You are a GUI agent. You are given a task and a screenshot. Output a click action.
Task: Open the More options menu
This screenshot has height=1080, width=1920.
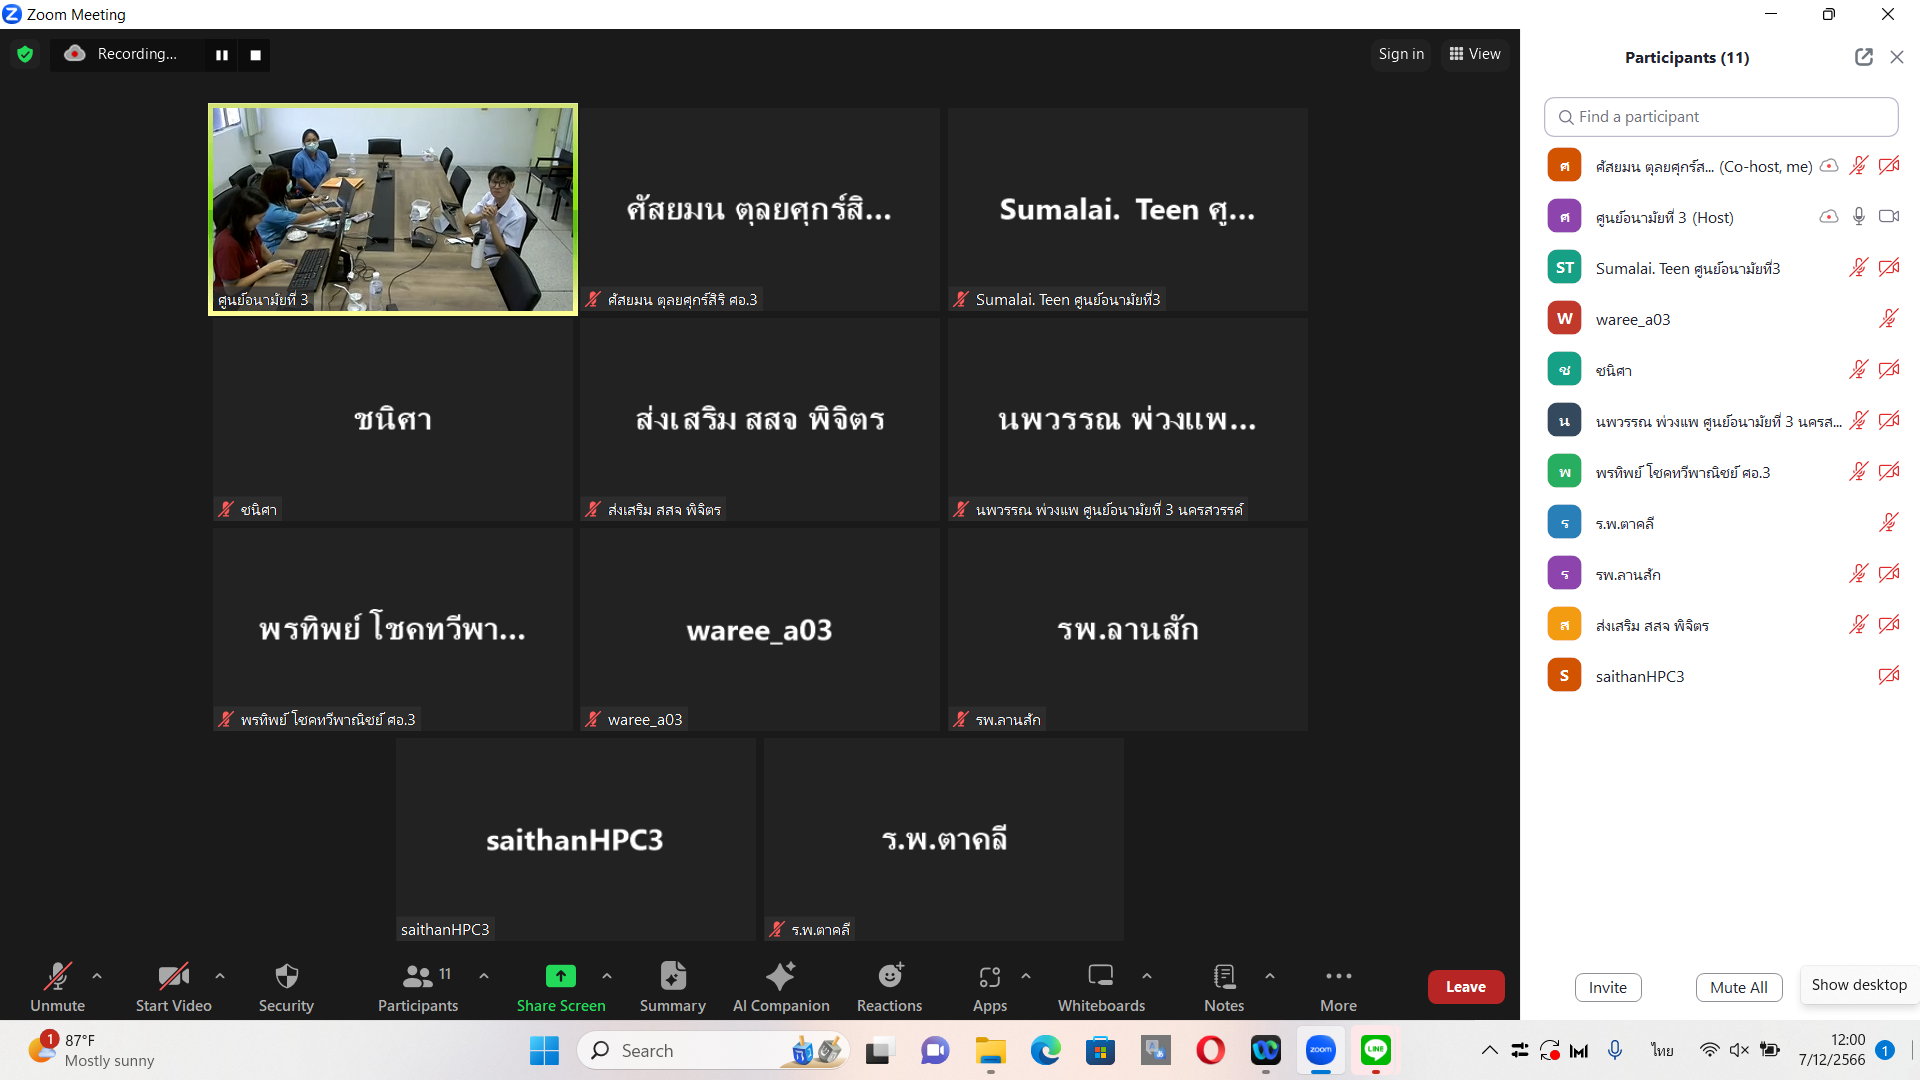click(1338, 986)
